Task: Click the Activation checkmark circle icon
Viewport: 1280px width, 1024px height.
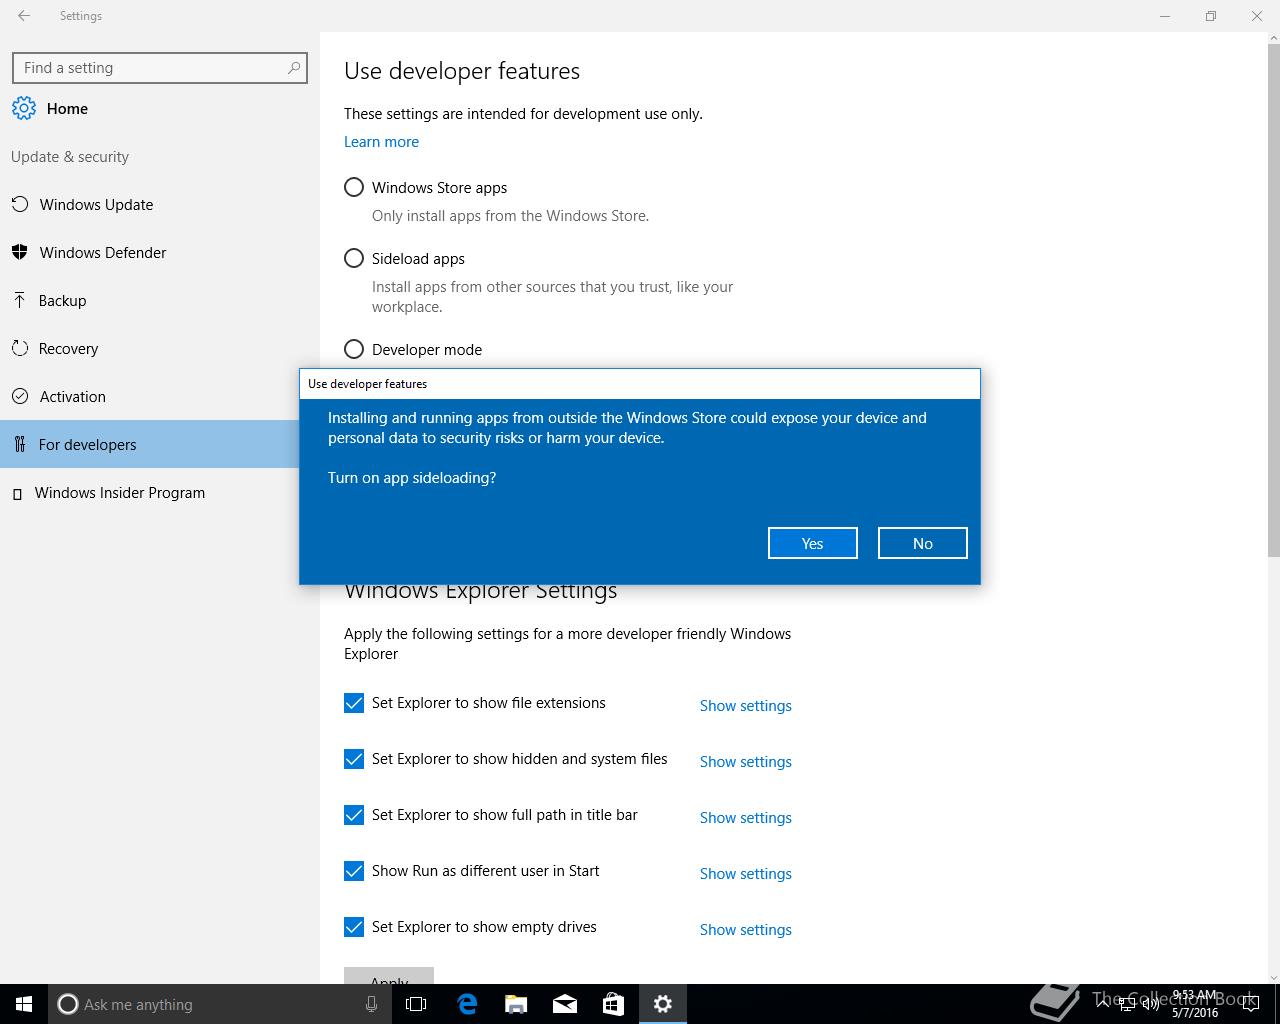Action: click(20, 396)
